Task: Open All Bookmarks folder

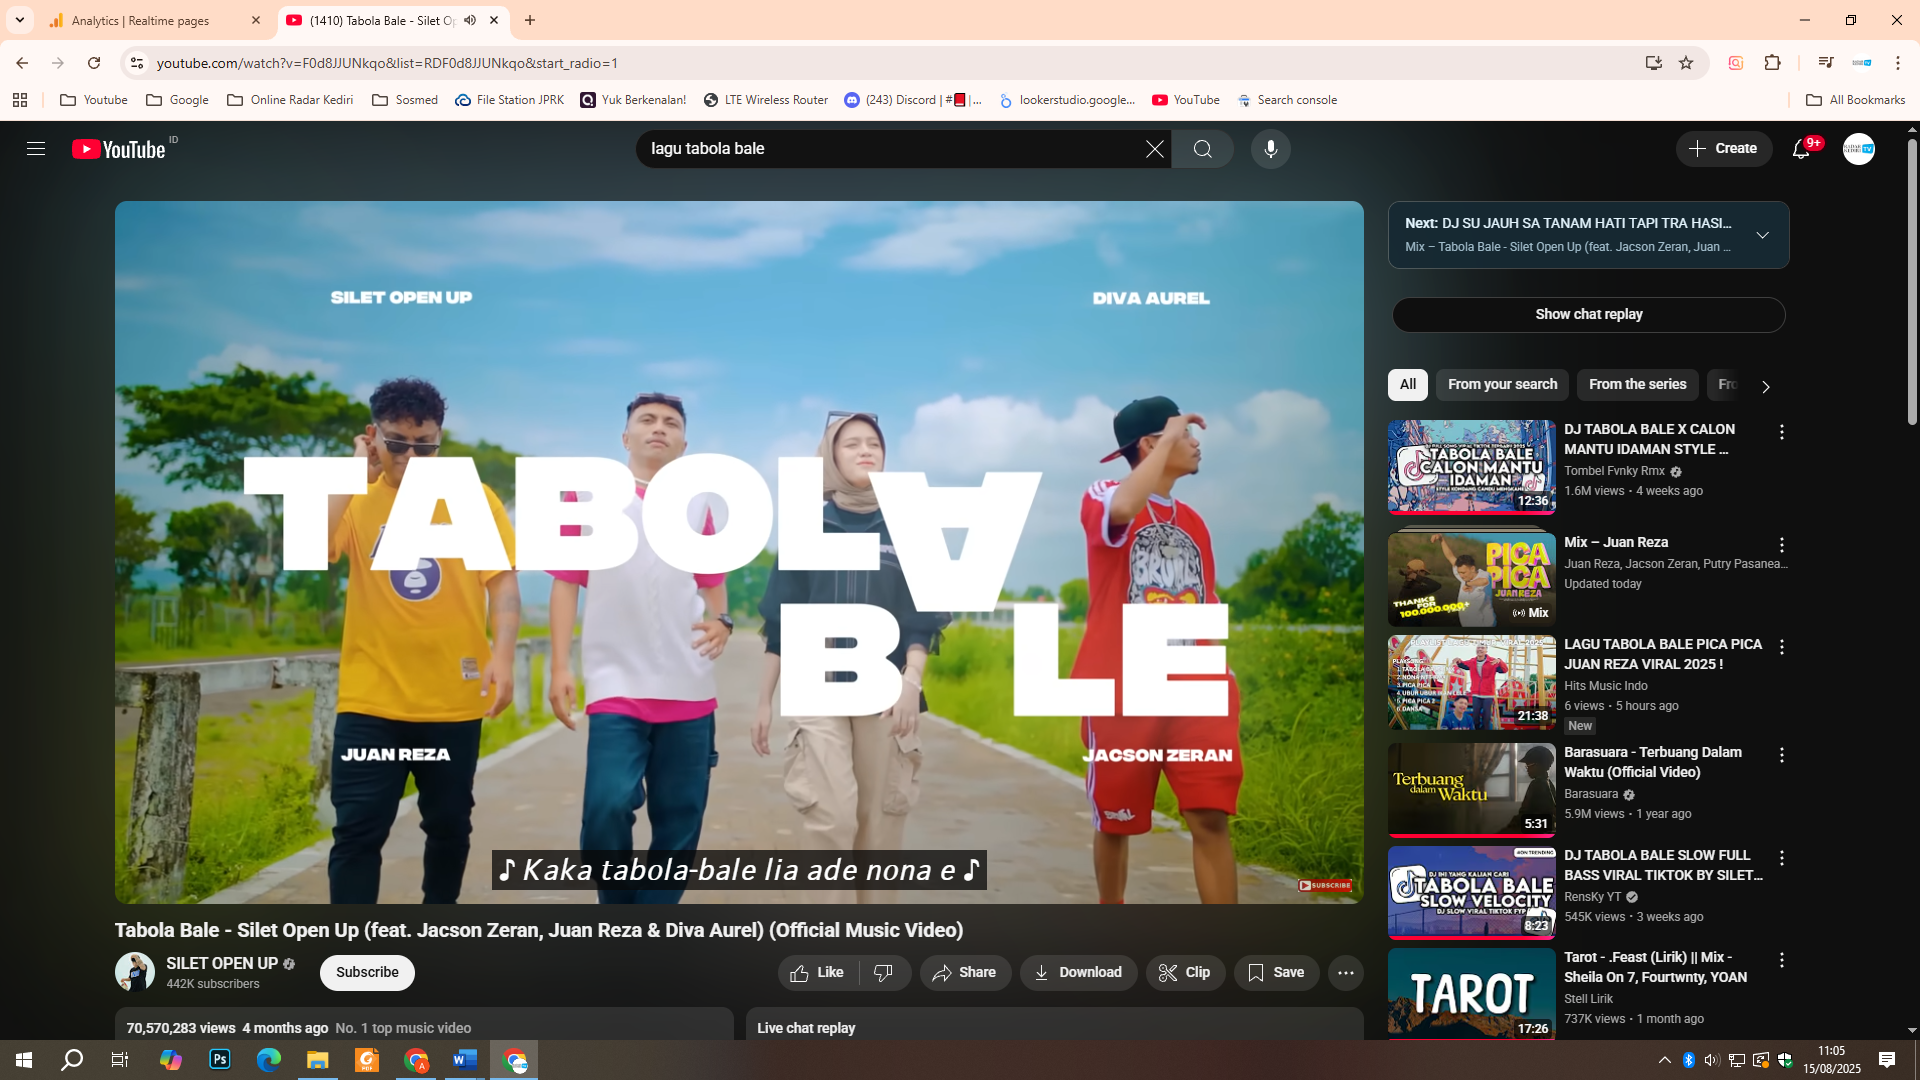Action: (x=1855, y=100)
